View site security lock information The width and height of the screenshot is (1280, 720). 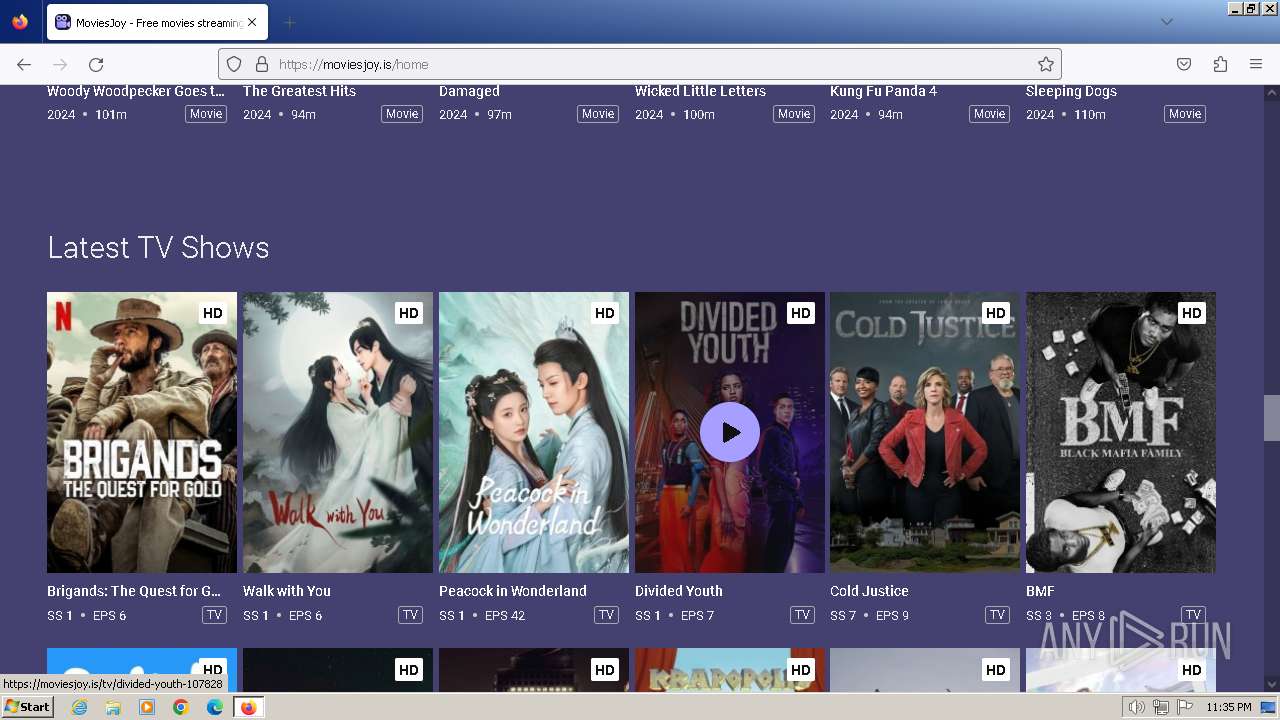[262, 64]
